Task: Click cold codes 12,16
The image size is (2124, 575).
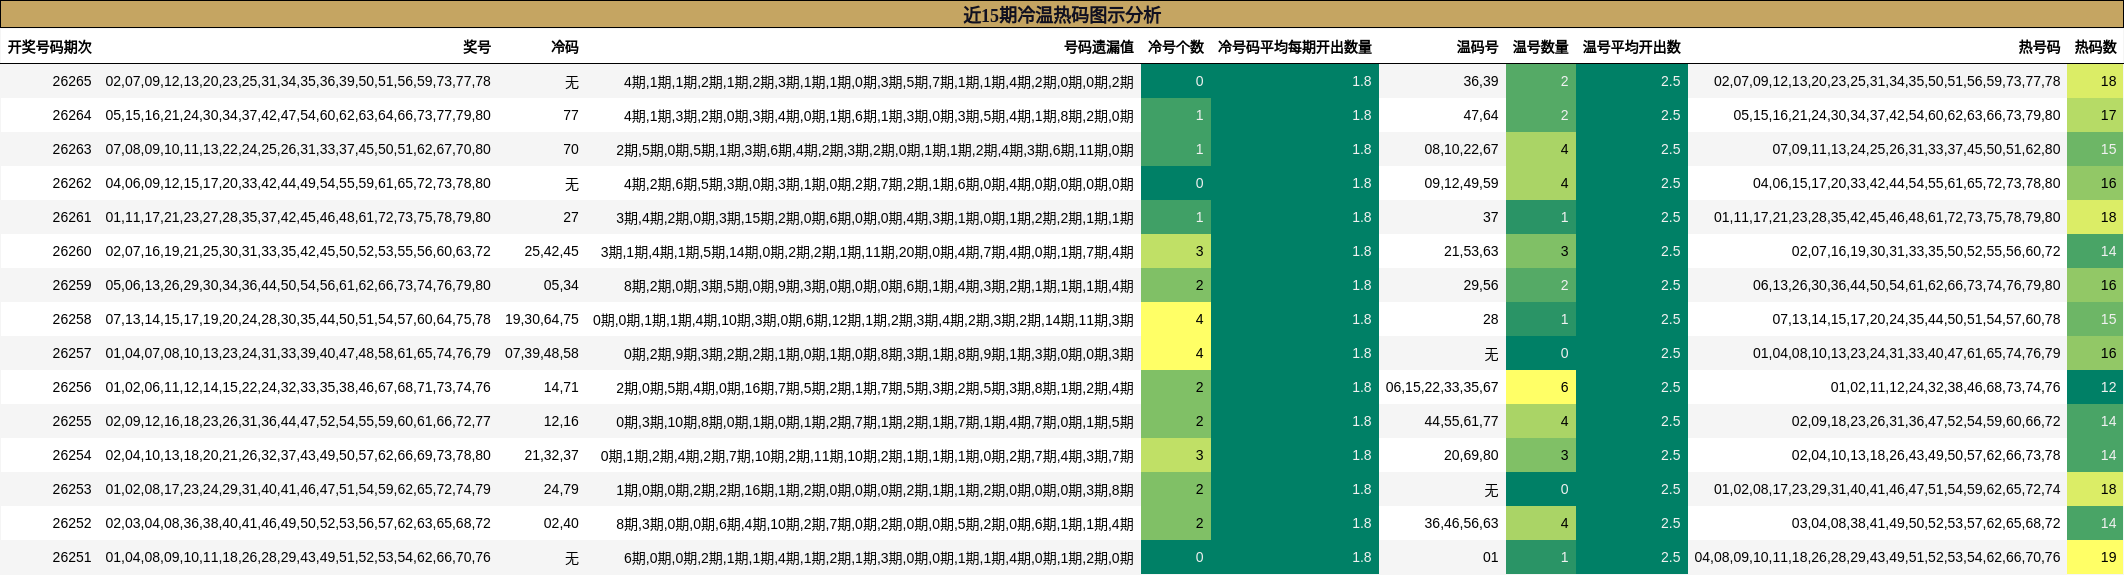Action: pyautogui.click(x=561, y=421)
